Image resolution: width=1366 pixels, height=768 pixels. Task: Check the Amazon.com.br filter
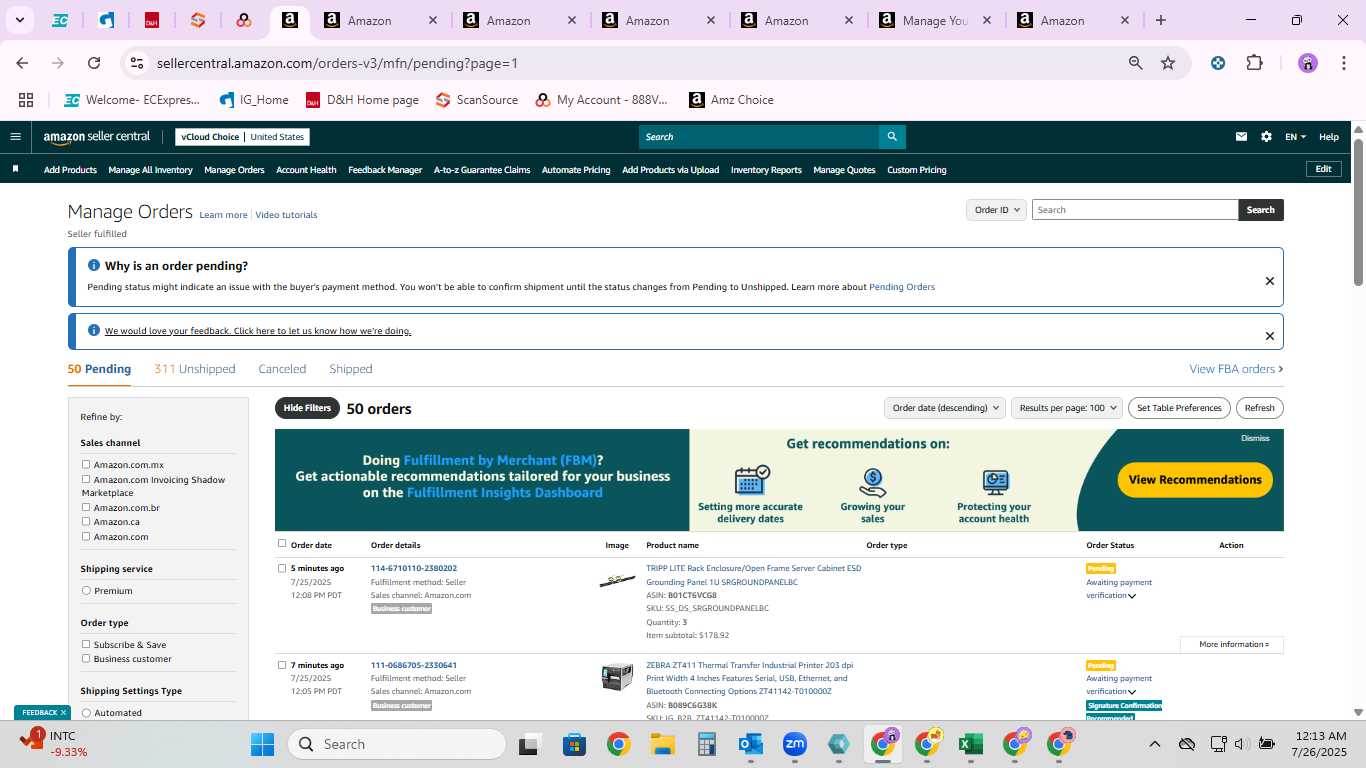pyautogui.click(x=86, y=507)
